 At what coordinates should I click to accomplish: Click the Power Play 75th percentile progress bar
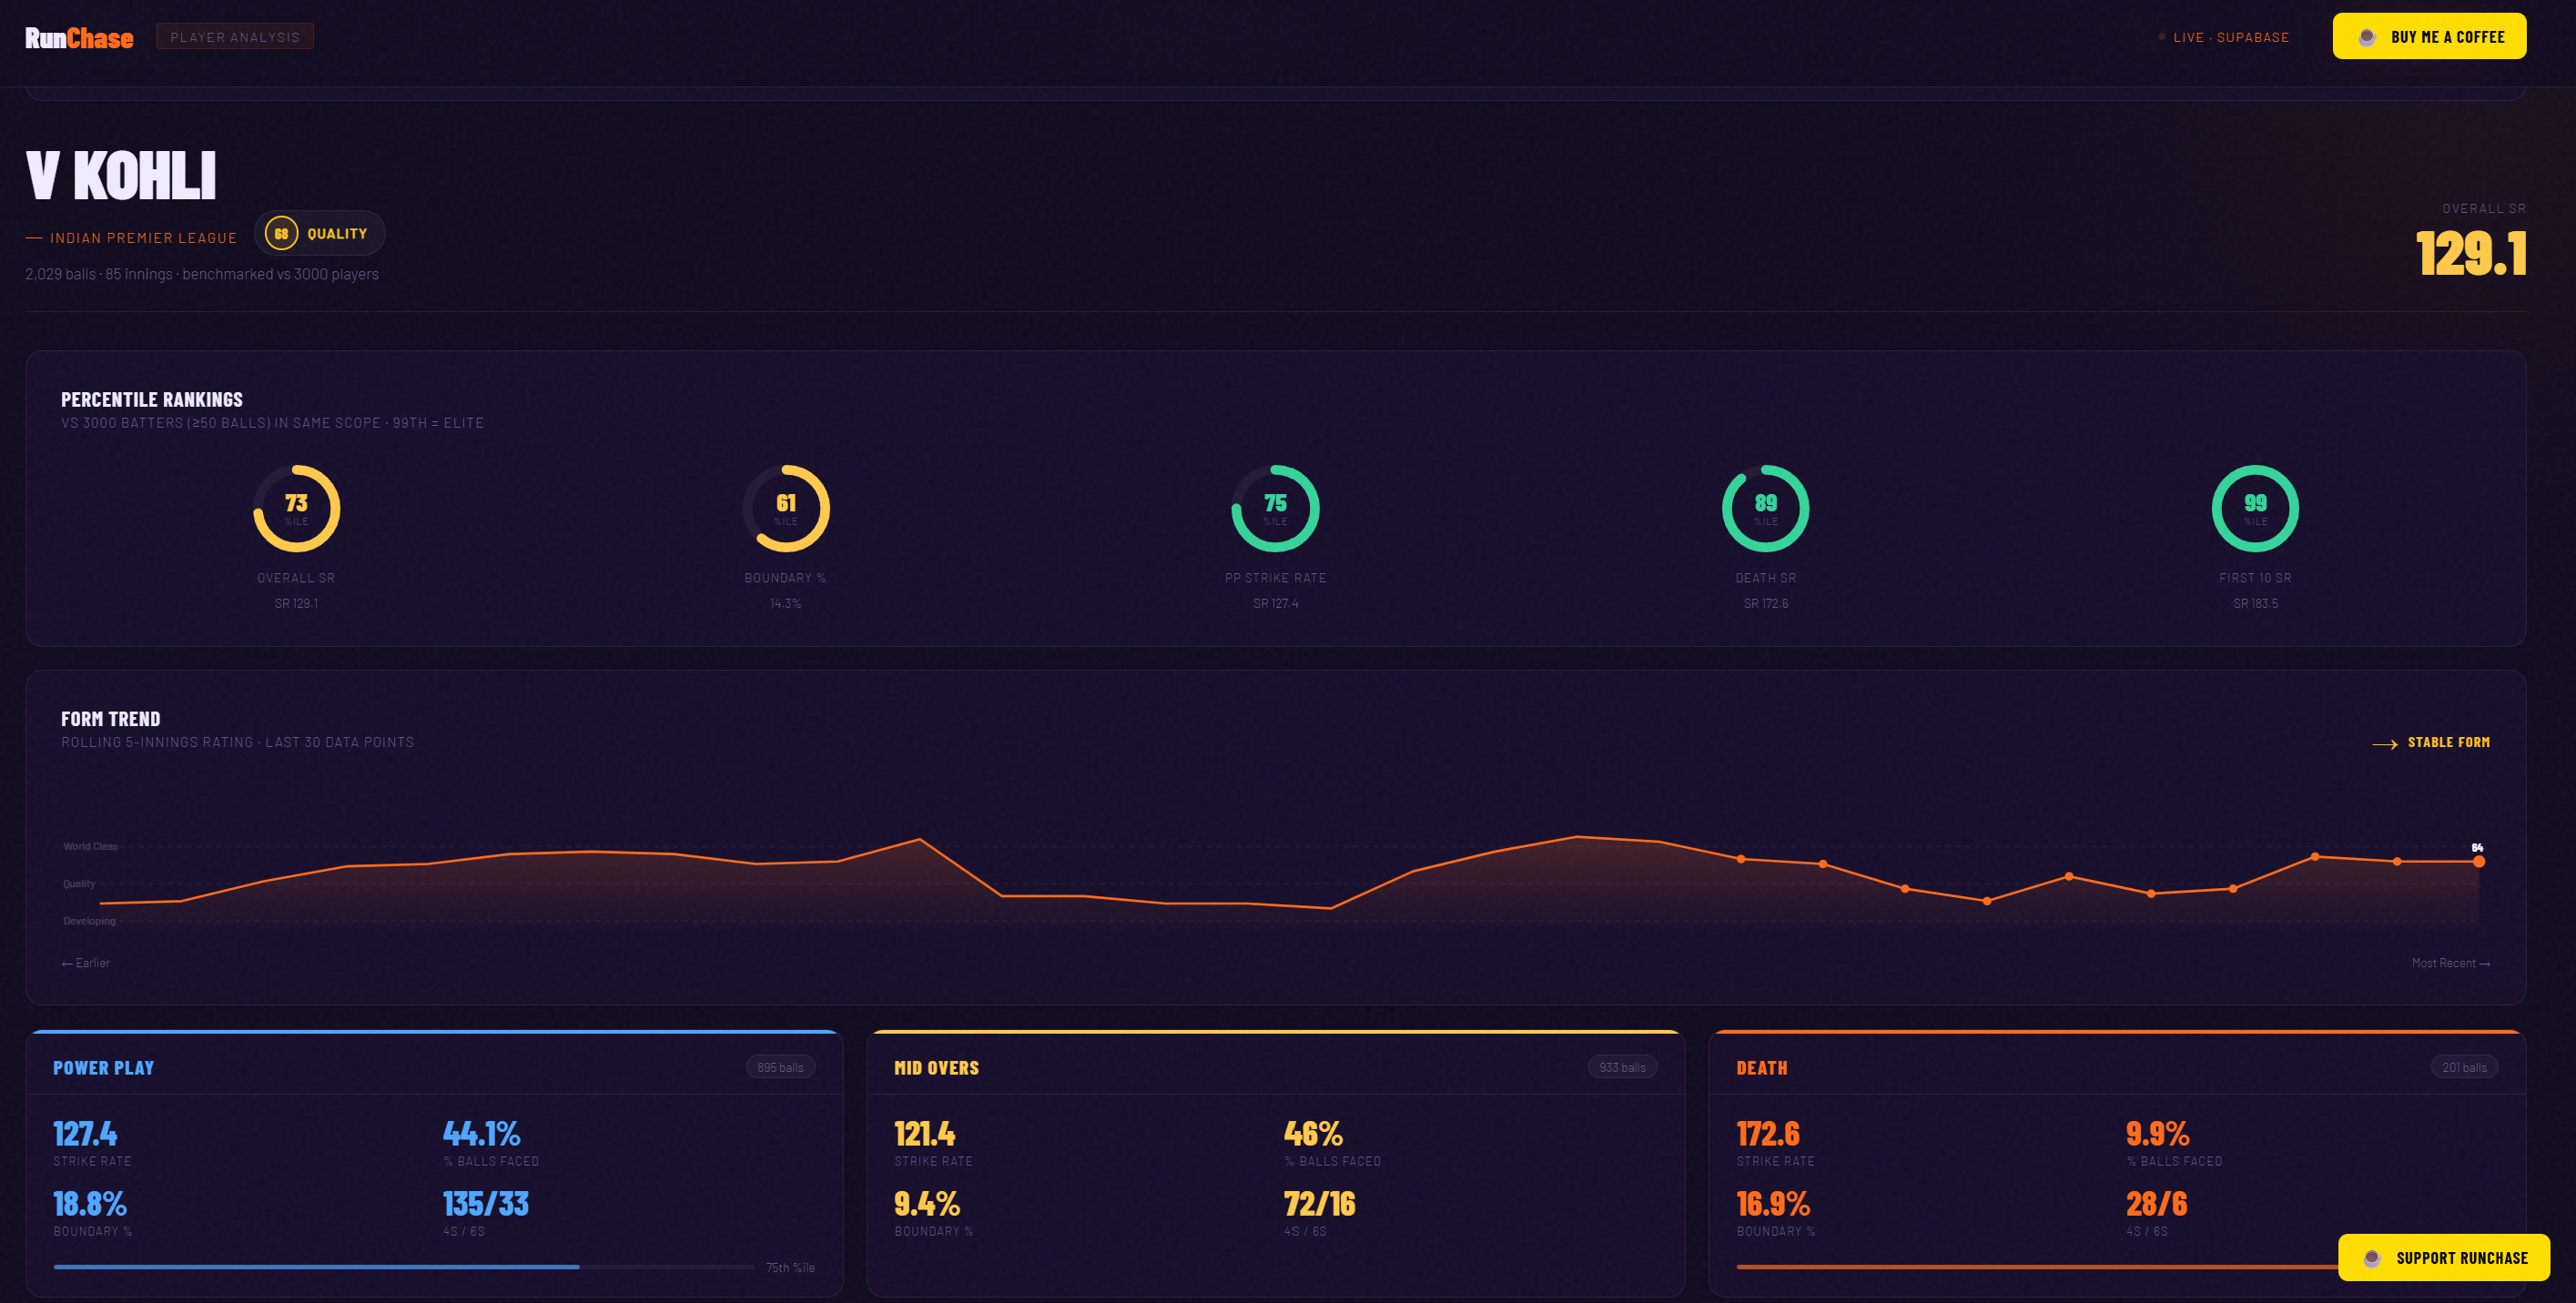[403, 1267]
